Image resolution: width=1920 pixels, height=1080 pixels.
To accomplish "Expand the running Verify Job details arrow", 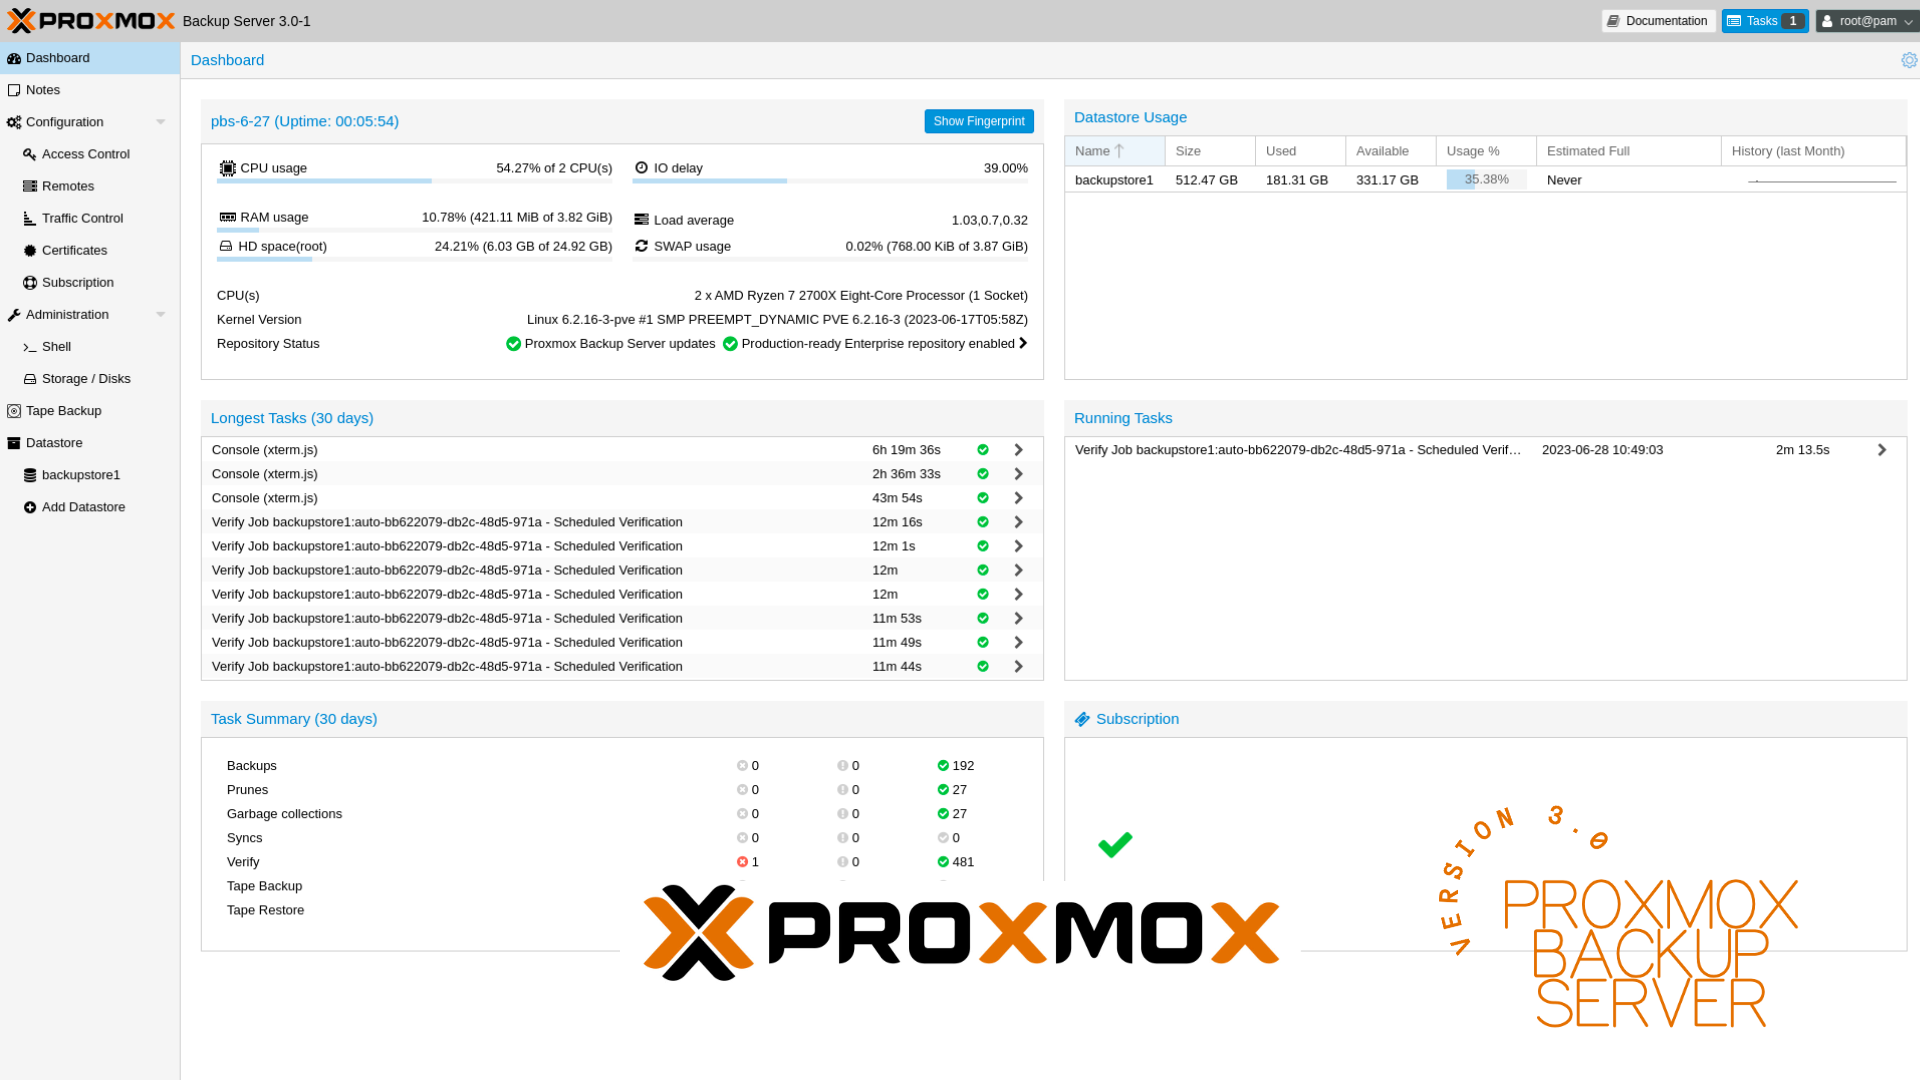I will (x=1882, y=449).
